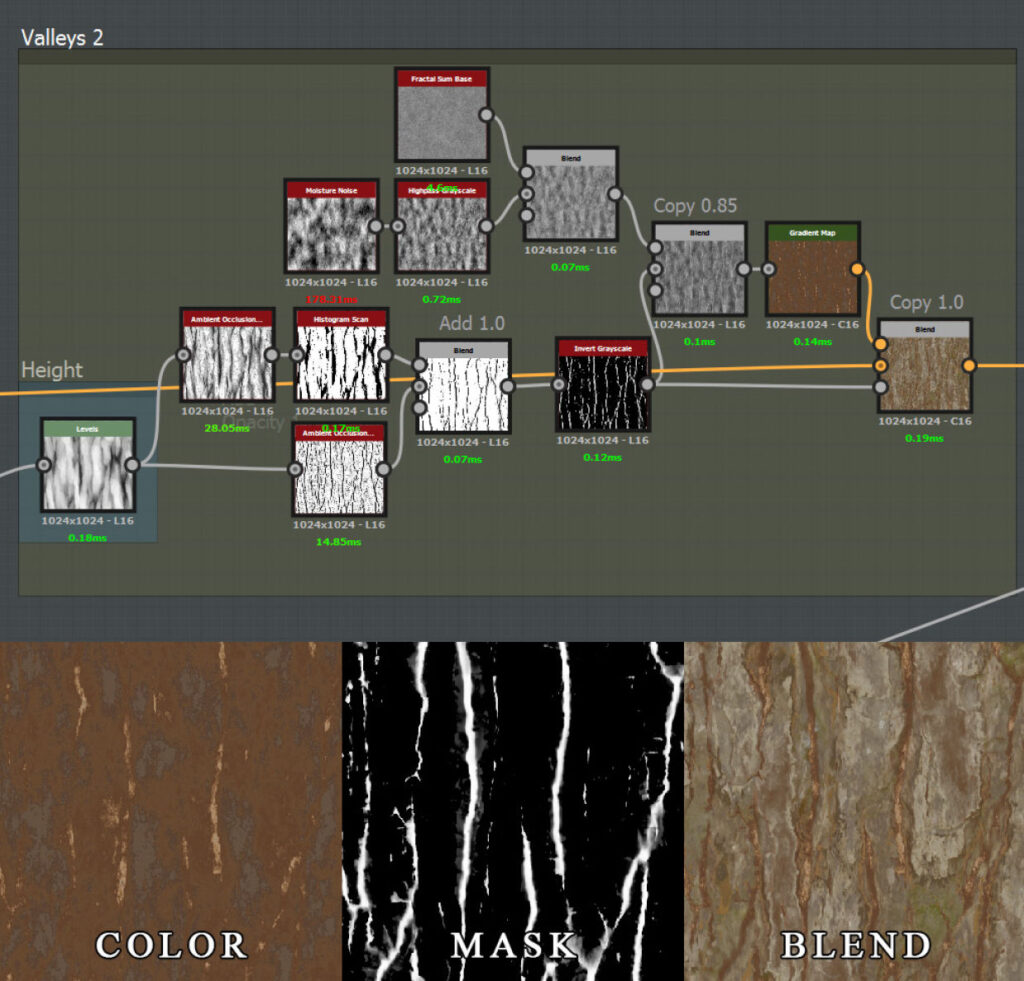The image size is (1024, 981).
Task: Select the Highpass Grayscale node preview
Action: tap(441, 234)
